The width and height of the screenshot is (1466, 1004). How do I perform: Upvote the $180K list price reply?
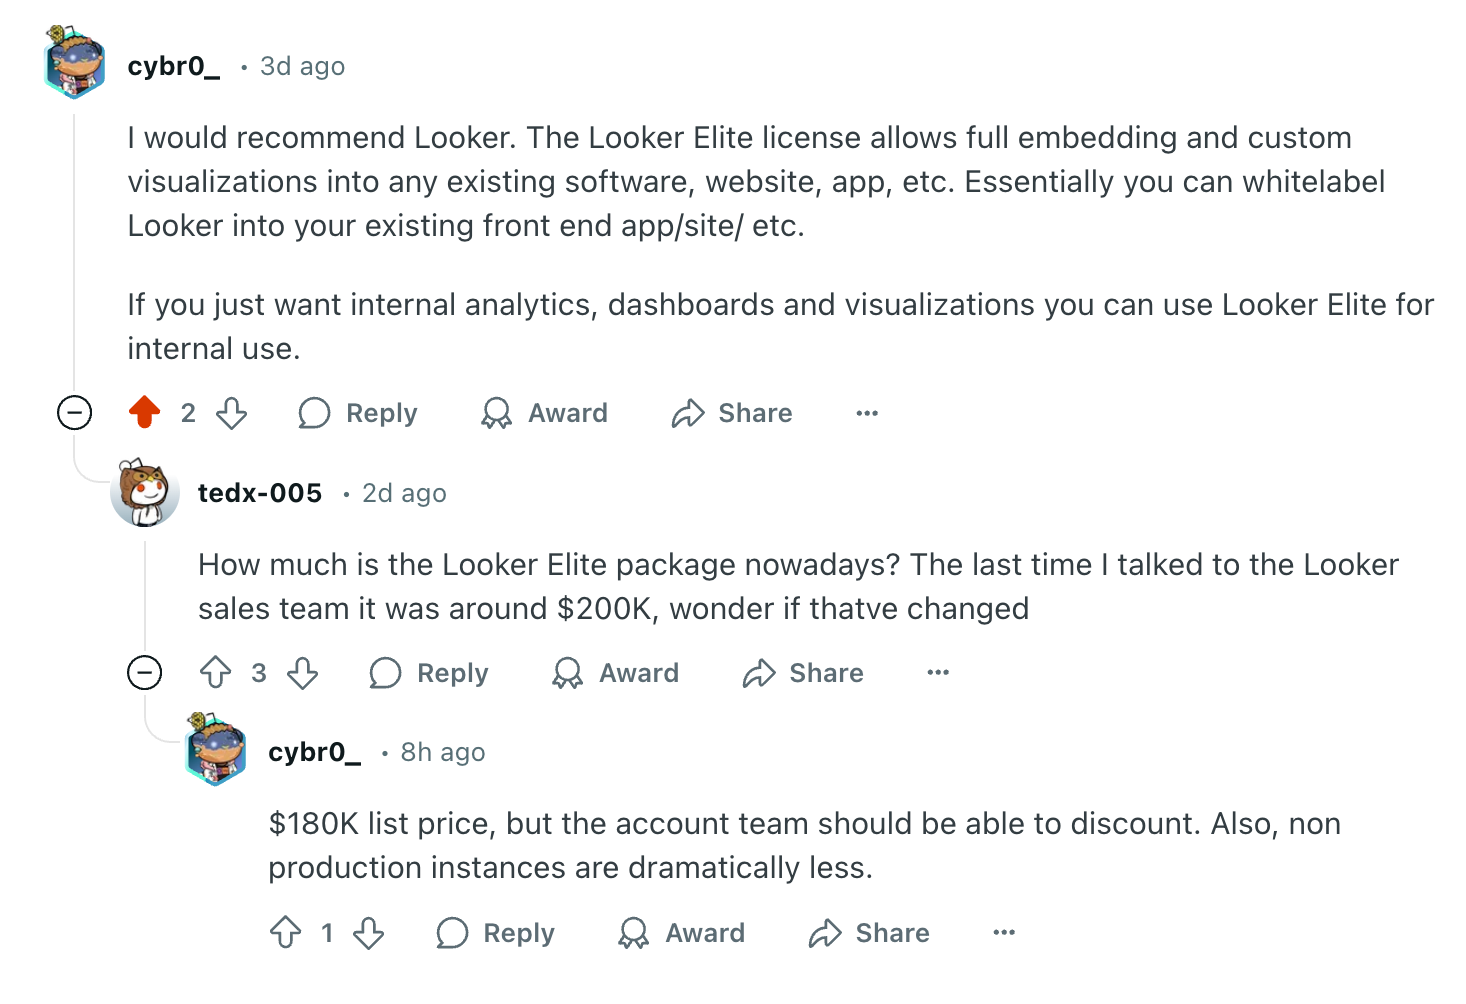click(x=286, y=933)
